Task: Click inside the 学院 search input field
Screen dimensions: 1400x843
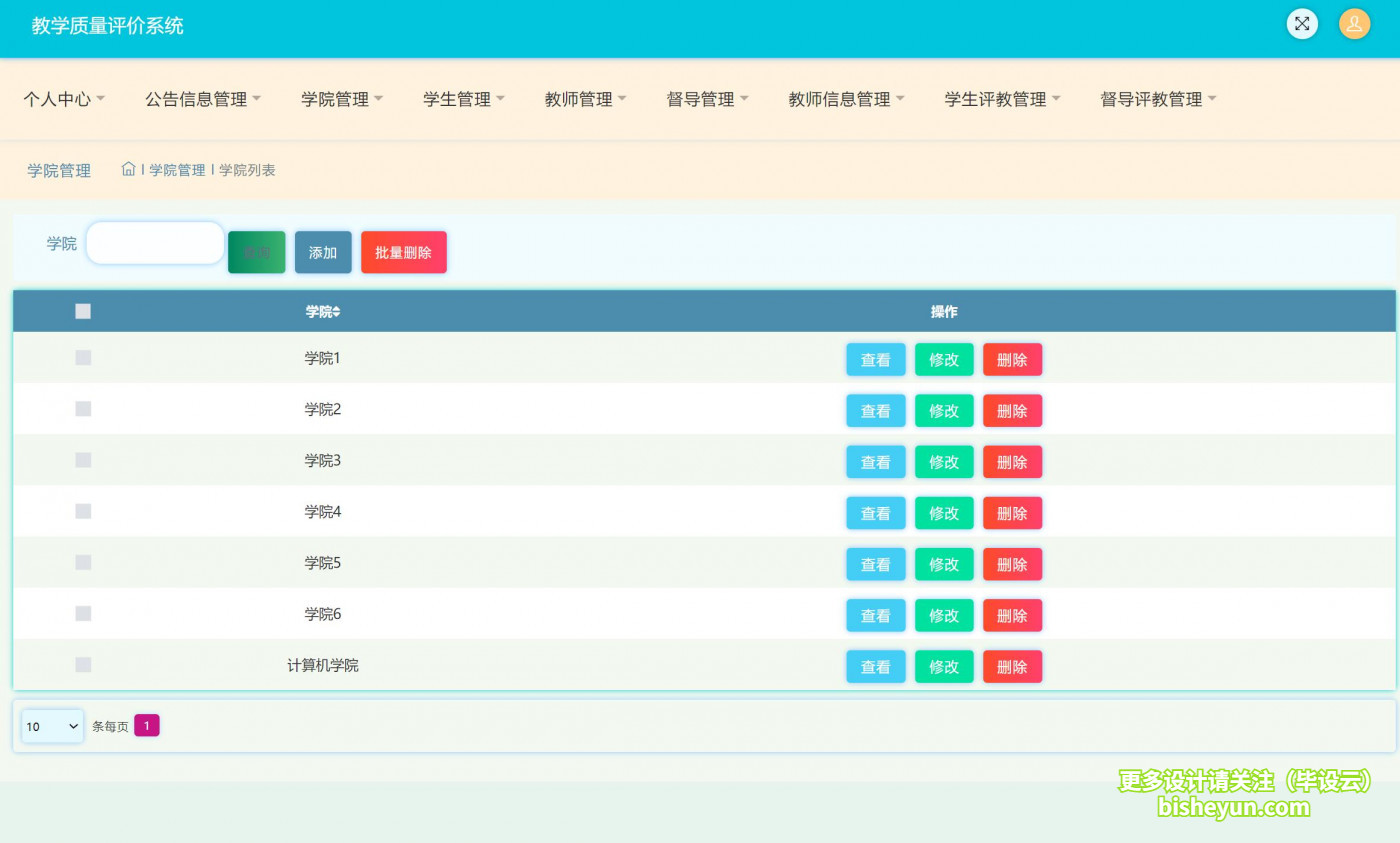Action: pyautogui.click(x=154, y=243)
